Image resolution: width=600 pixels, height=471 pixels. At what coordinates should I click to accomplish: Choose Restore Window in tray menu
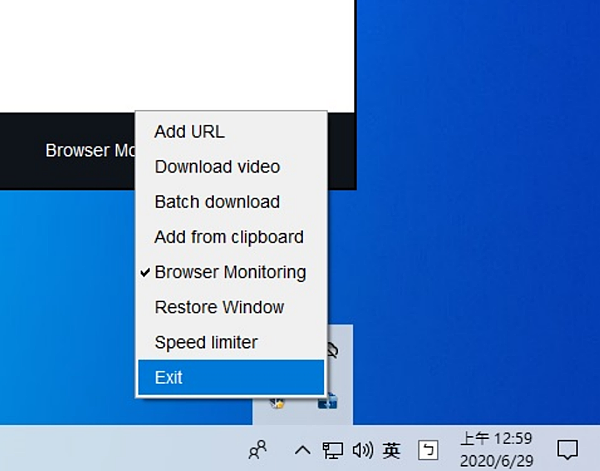[x=231, y=307]
